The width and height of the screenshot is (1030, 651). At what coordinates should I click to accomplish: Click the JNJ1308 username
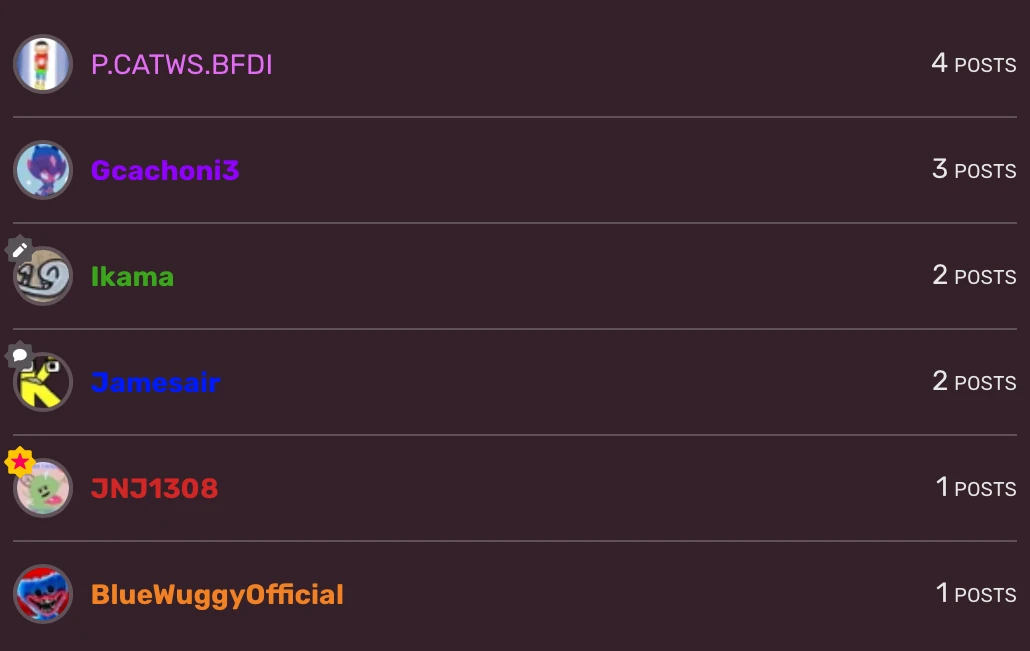pos(154,488)
